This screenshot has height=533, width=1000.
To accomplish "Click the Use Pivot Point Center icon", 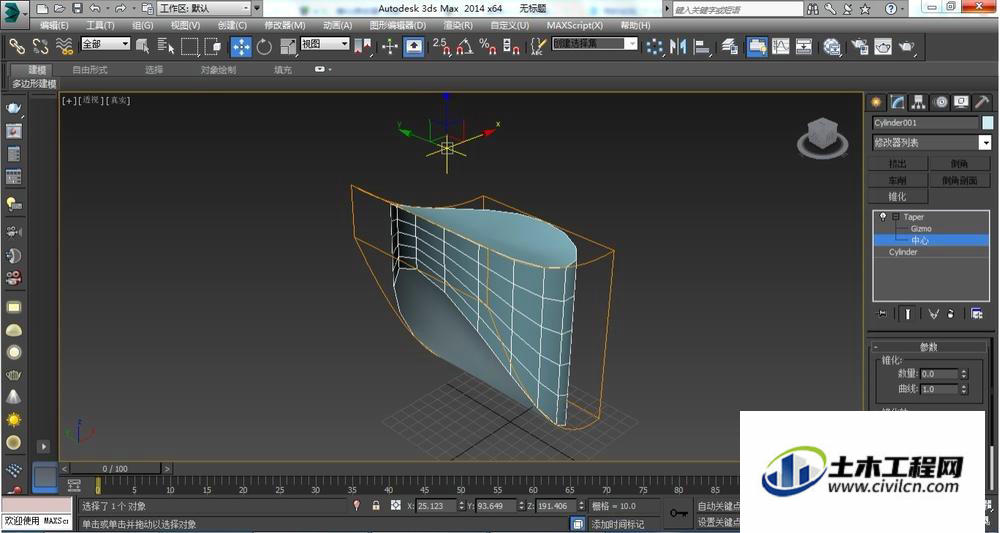I will coord(362,46).
